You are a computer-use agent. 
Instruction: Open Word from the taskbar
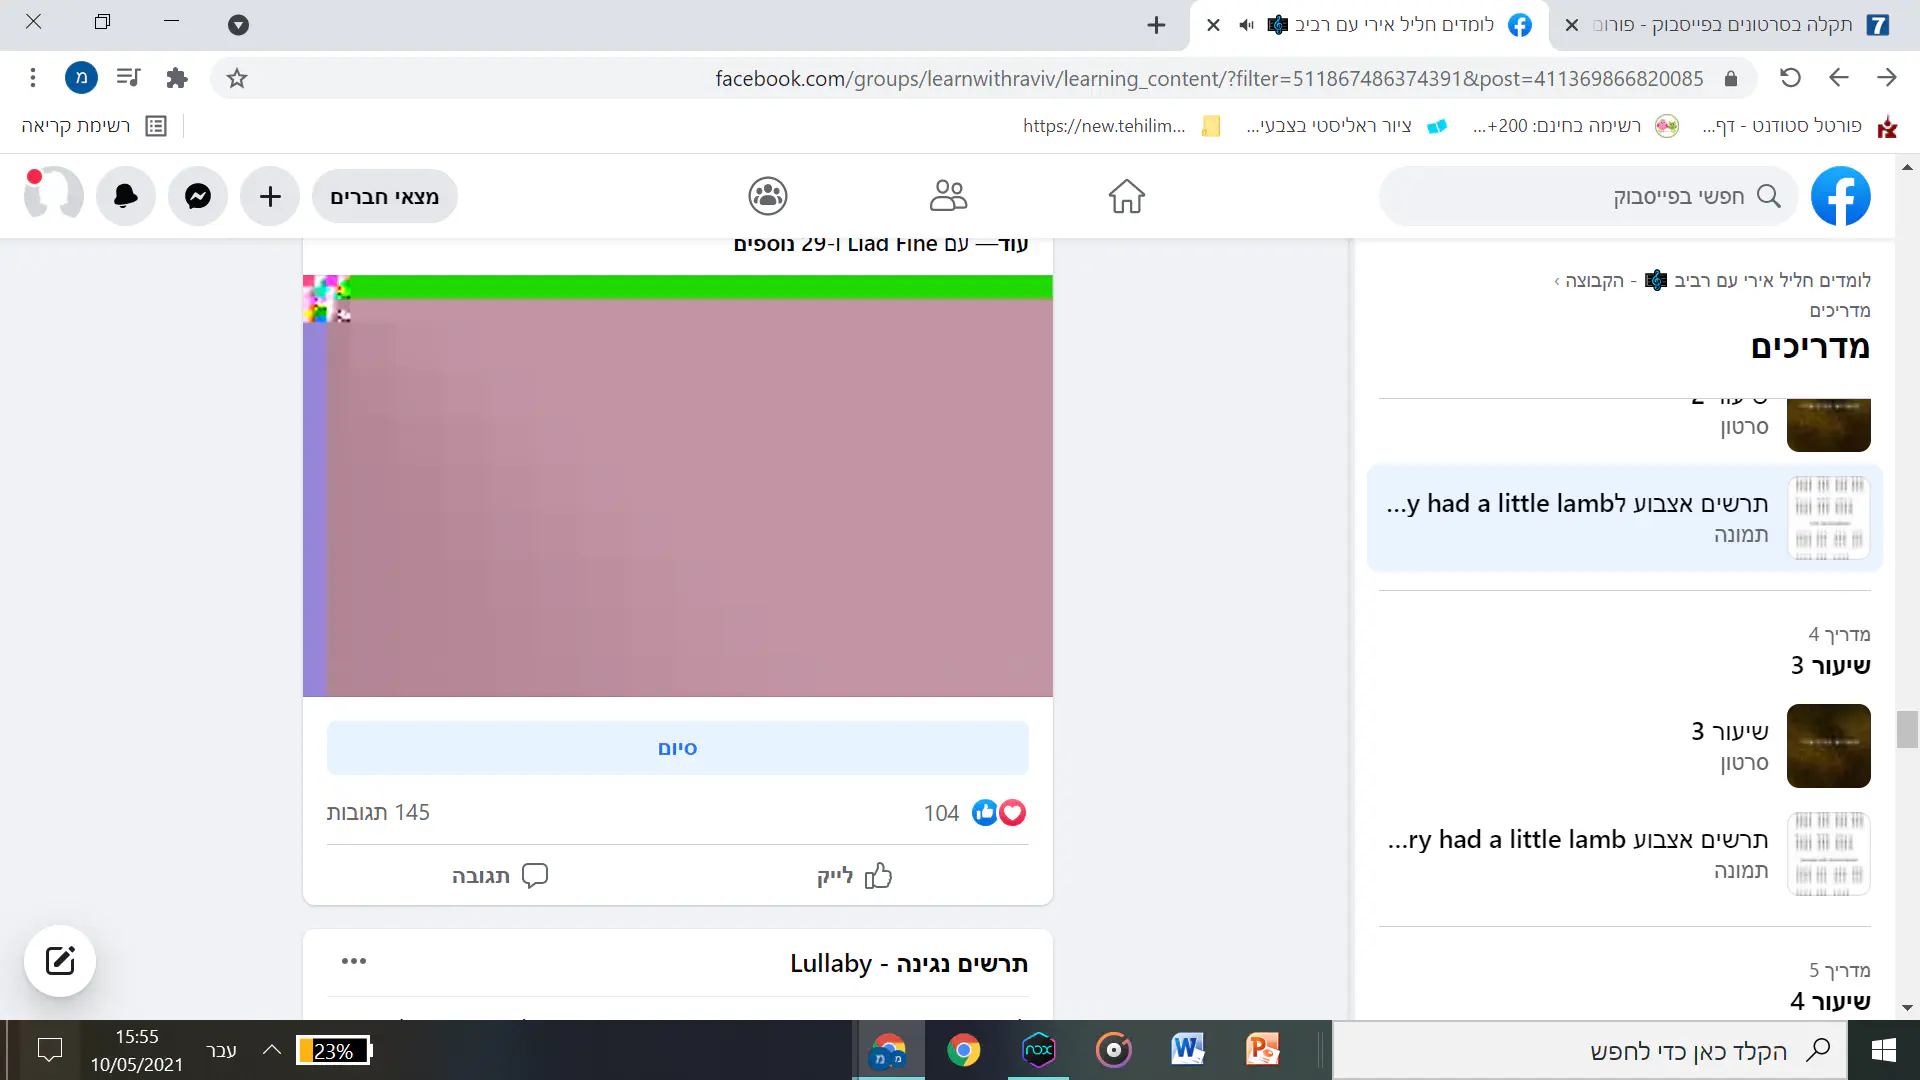point(1187,1050)
